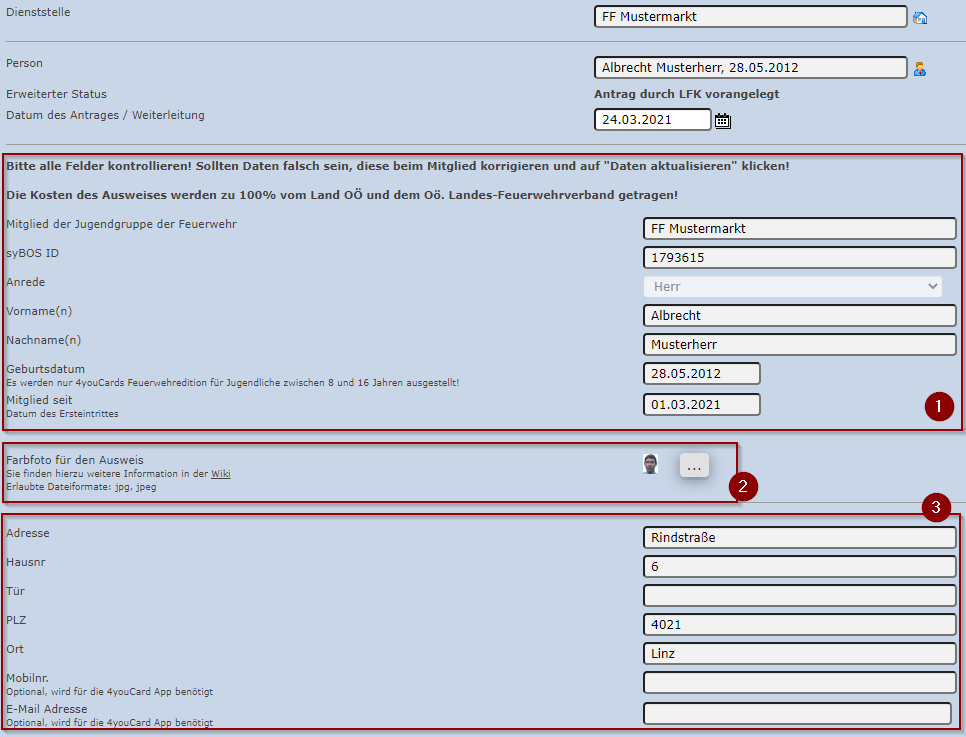This screenshot has width=966, height=737.
Task: Click the Mitglied seit field 01.03.2021
Action: click(702, 405)
